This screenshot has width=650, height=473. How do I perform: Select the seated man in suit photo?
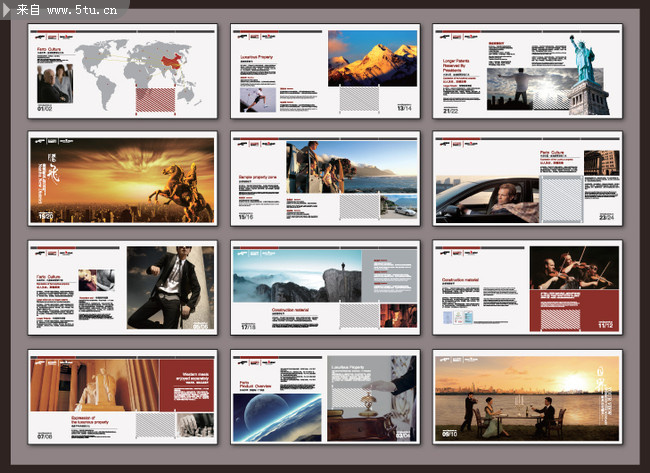click(170, 287)
